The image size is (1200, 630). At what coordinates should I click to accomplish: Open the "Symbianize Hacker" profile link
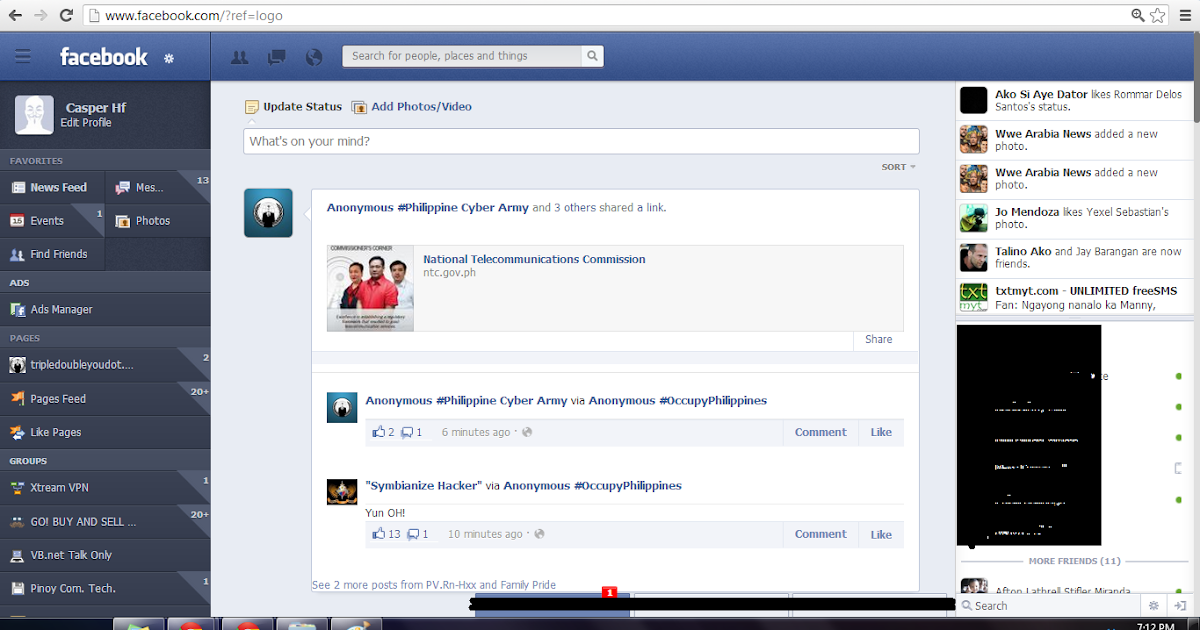pyautogui.click(x=424, y=485)
